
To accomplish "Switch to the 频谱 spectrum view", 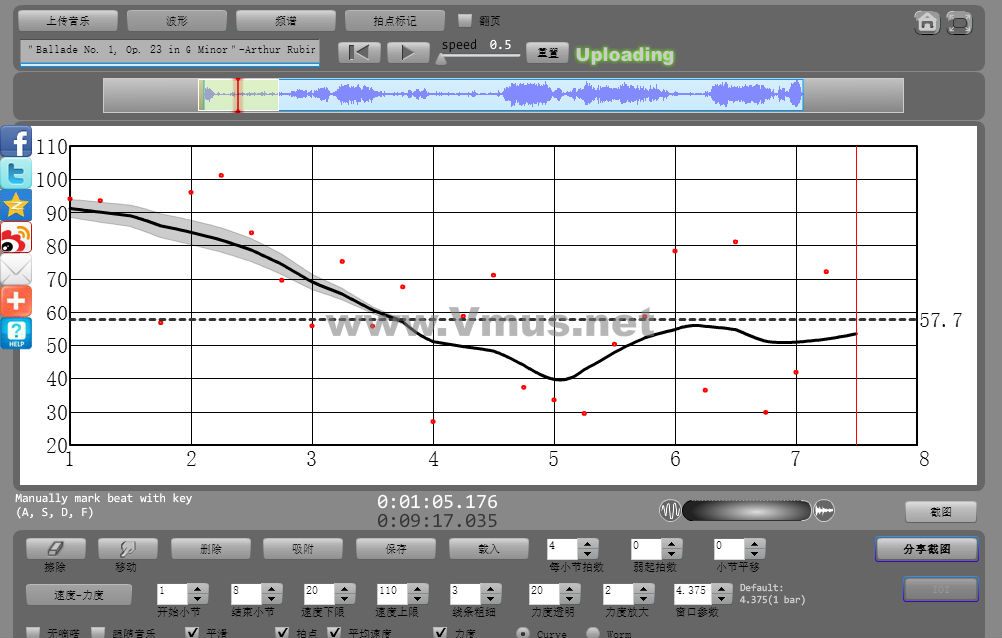I will click(x=285, y=20).
